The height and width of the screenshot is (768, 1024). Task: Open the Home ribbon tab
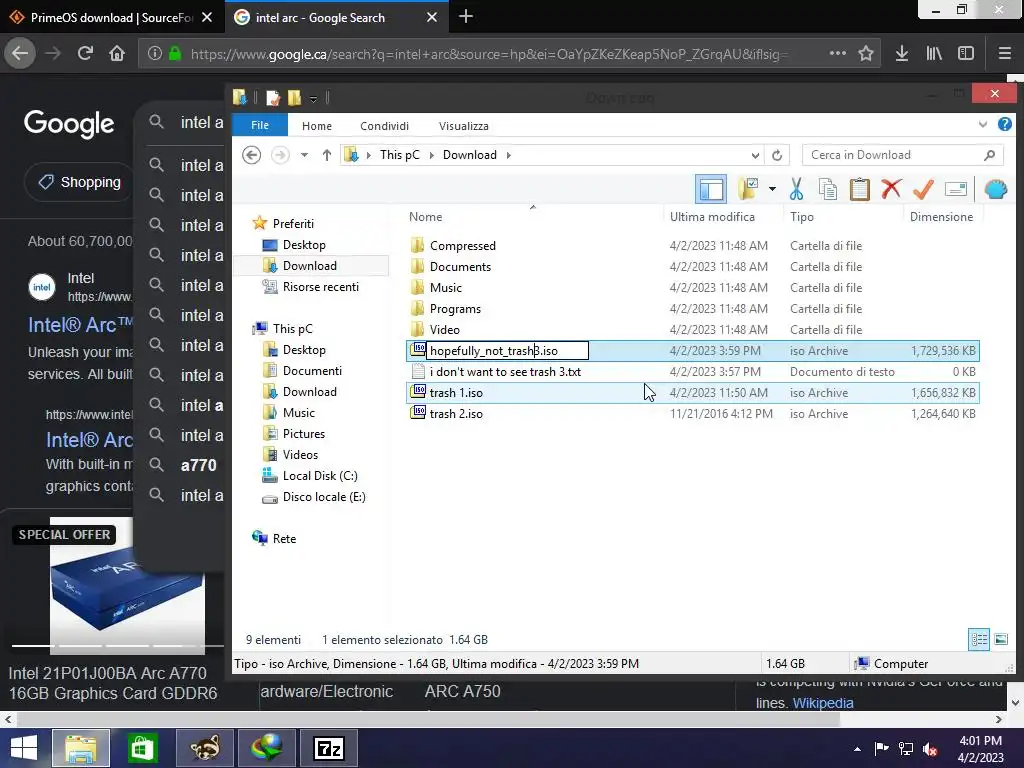click(317, 125)
